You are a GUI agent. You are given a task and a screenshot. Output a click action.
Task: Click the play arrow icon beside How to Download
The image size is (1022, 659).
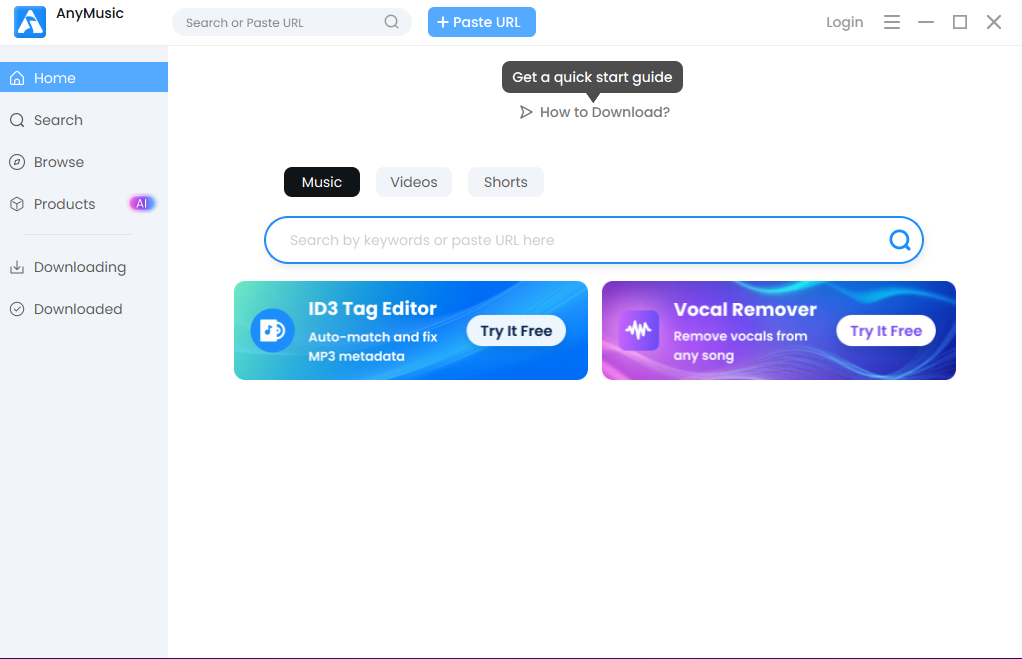tap(526, 112)
